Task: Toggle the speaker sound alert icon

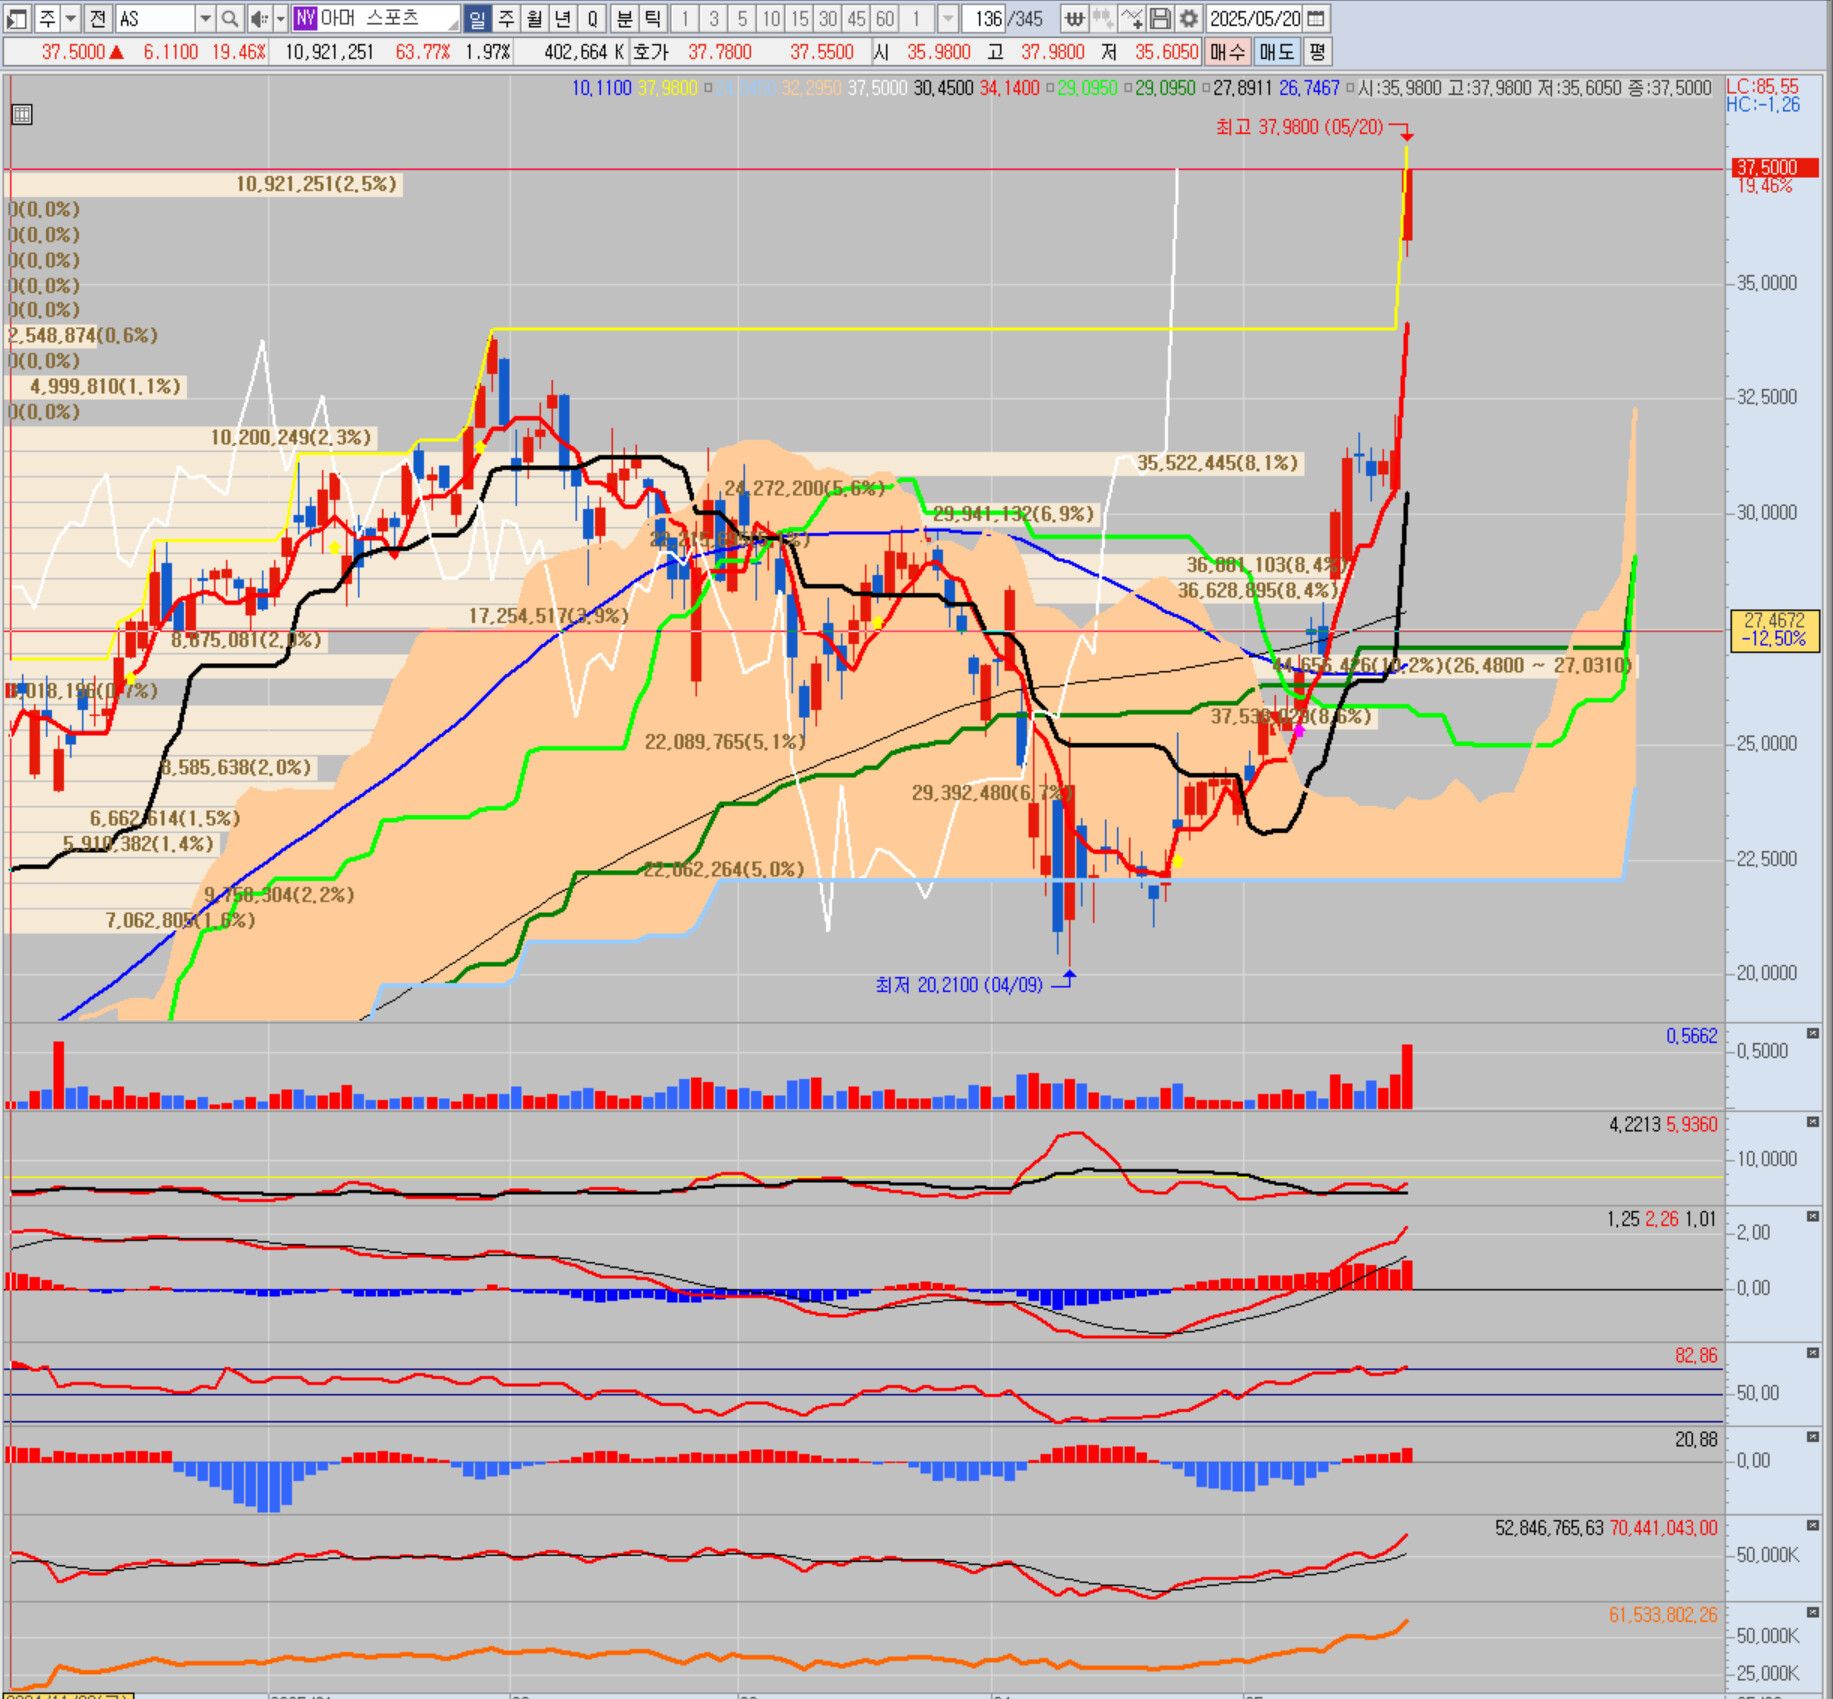Action: (x=258, y=18)
